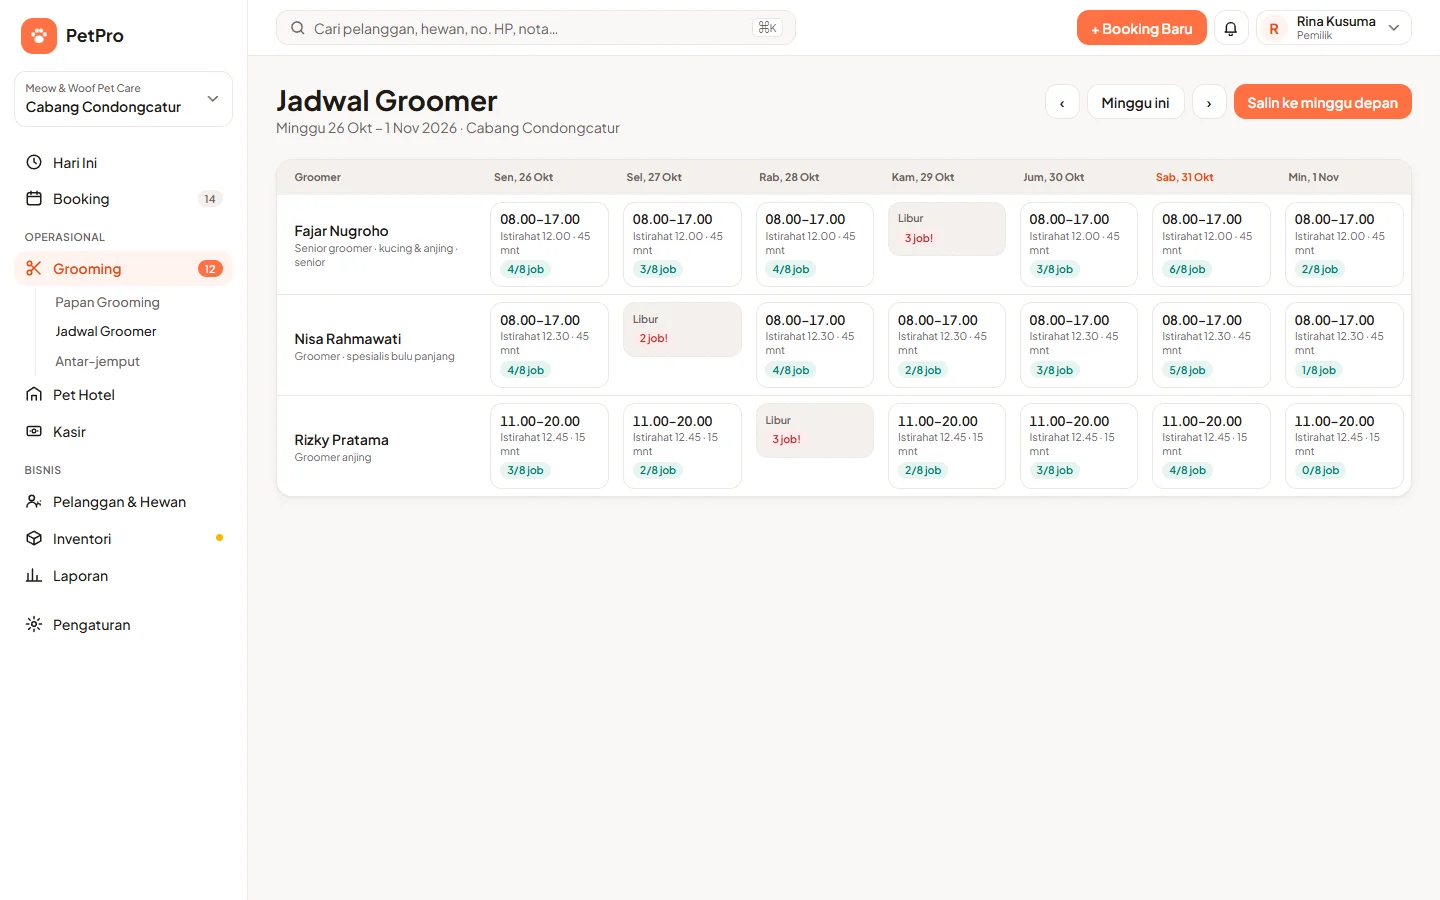This screenshot has height=900, width=1440.
Task: Go to previous week arrow
Action: (x=1062, y=102)
